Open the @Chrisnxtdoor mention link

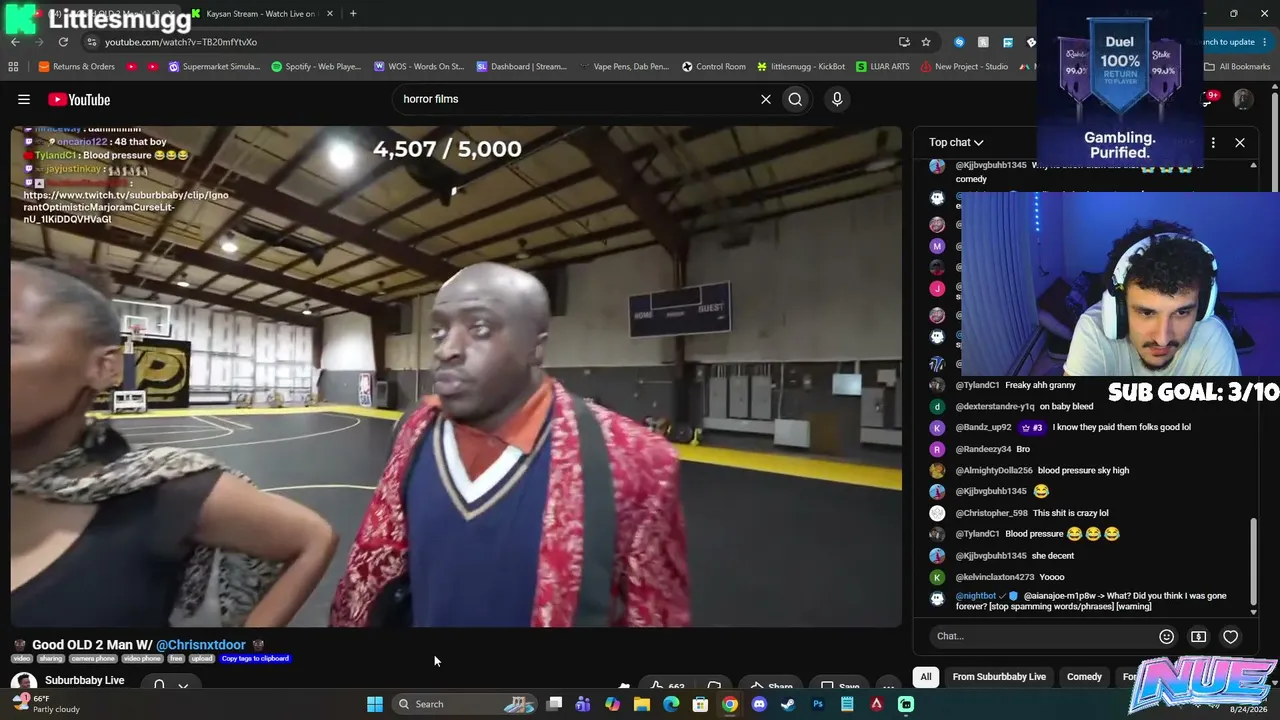(x=200, y=645)
